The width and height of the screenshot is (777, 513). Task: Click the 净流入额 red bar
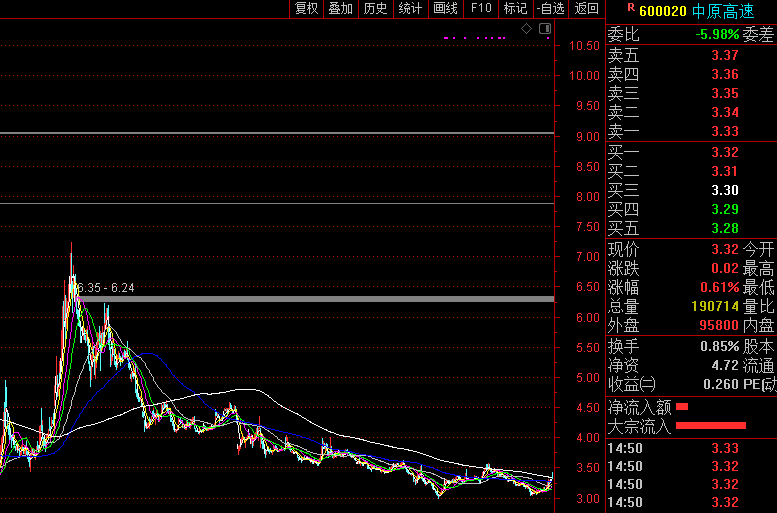pos(683,407)
